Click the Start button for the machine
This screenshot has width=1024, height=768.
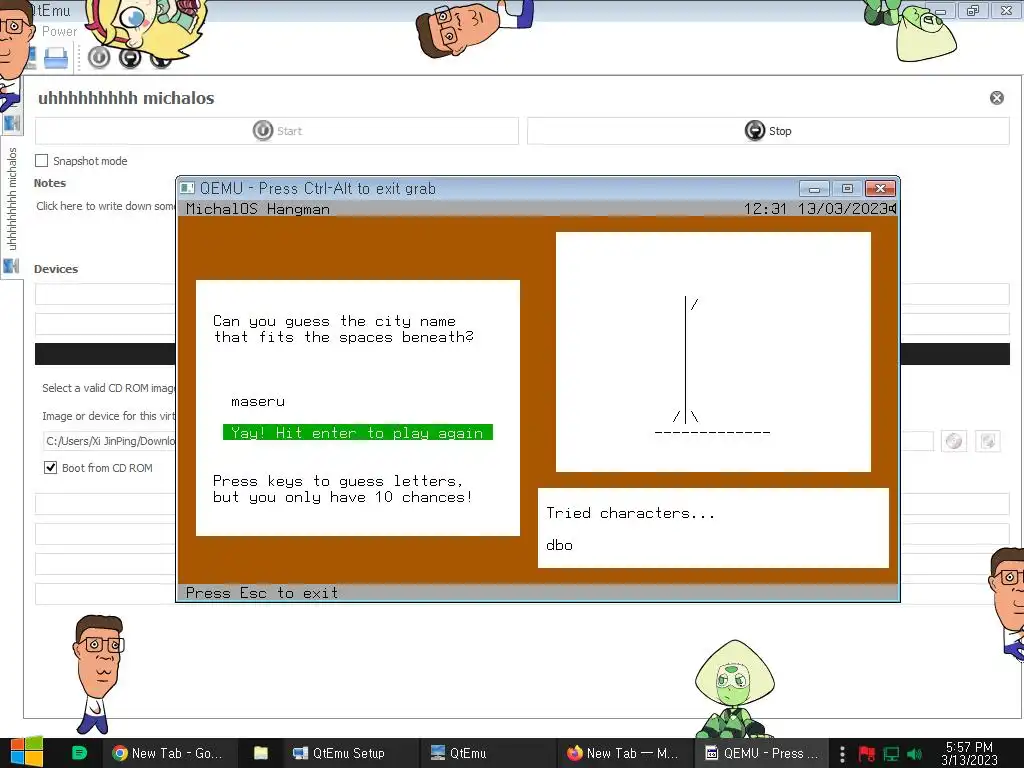click(x=277, y=131)
